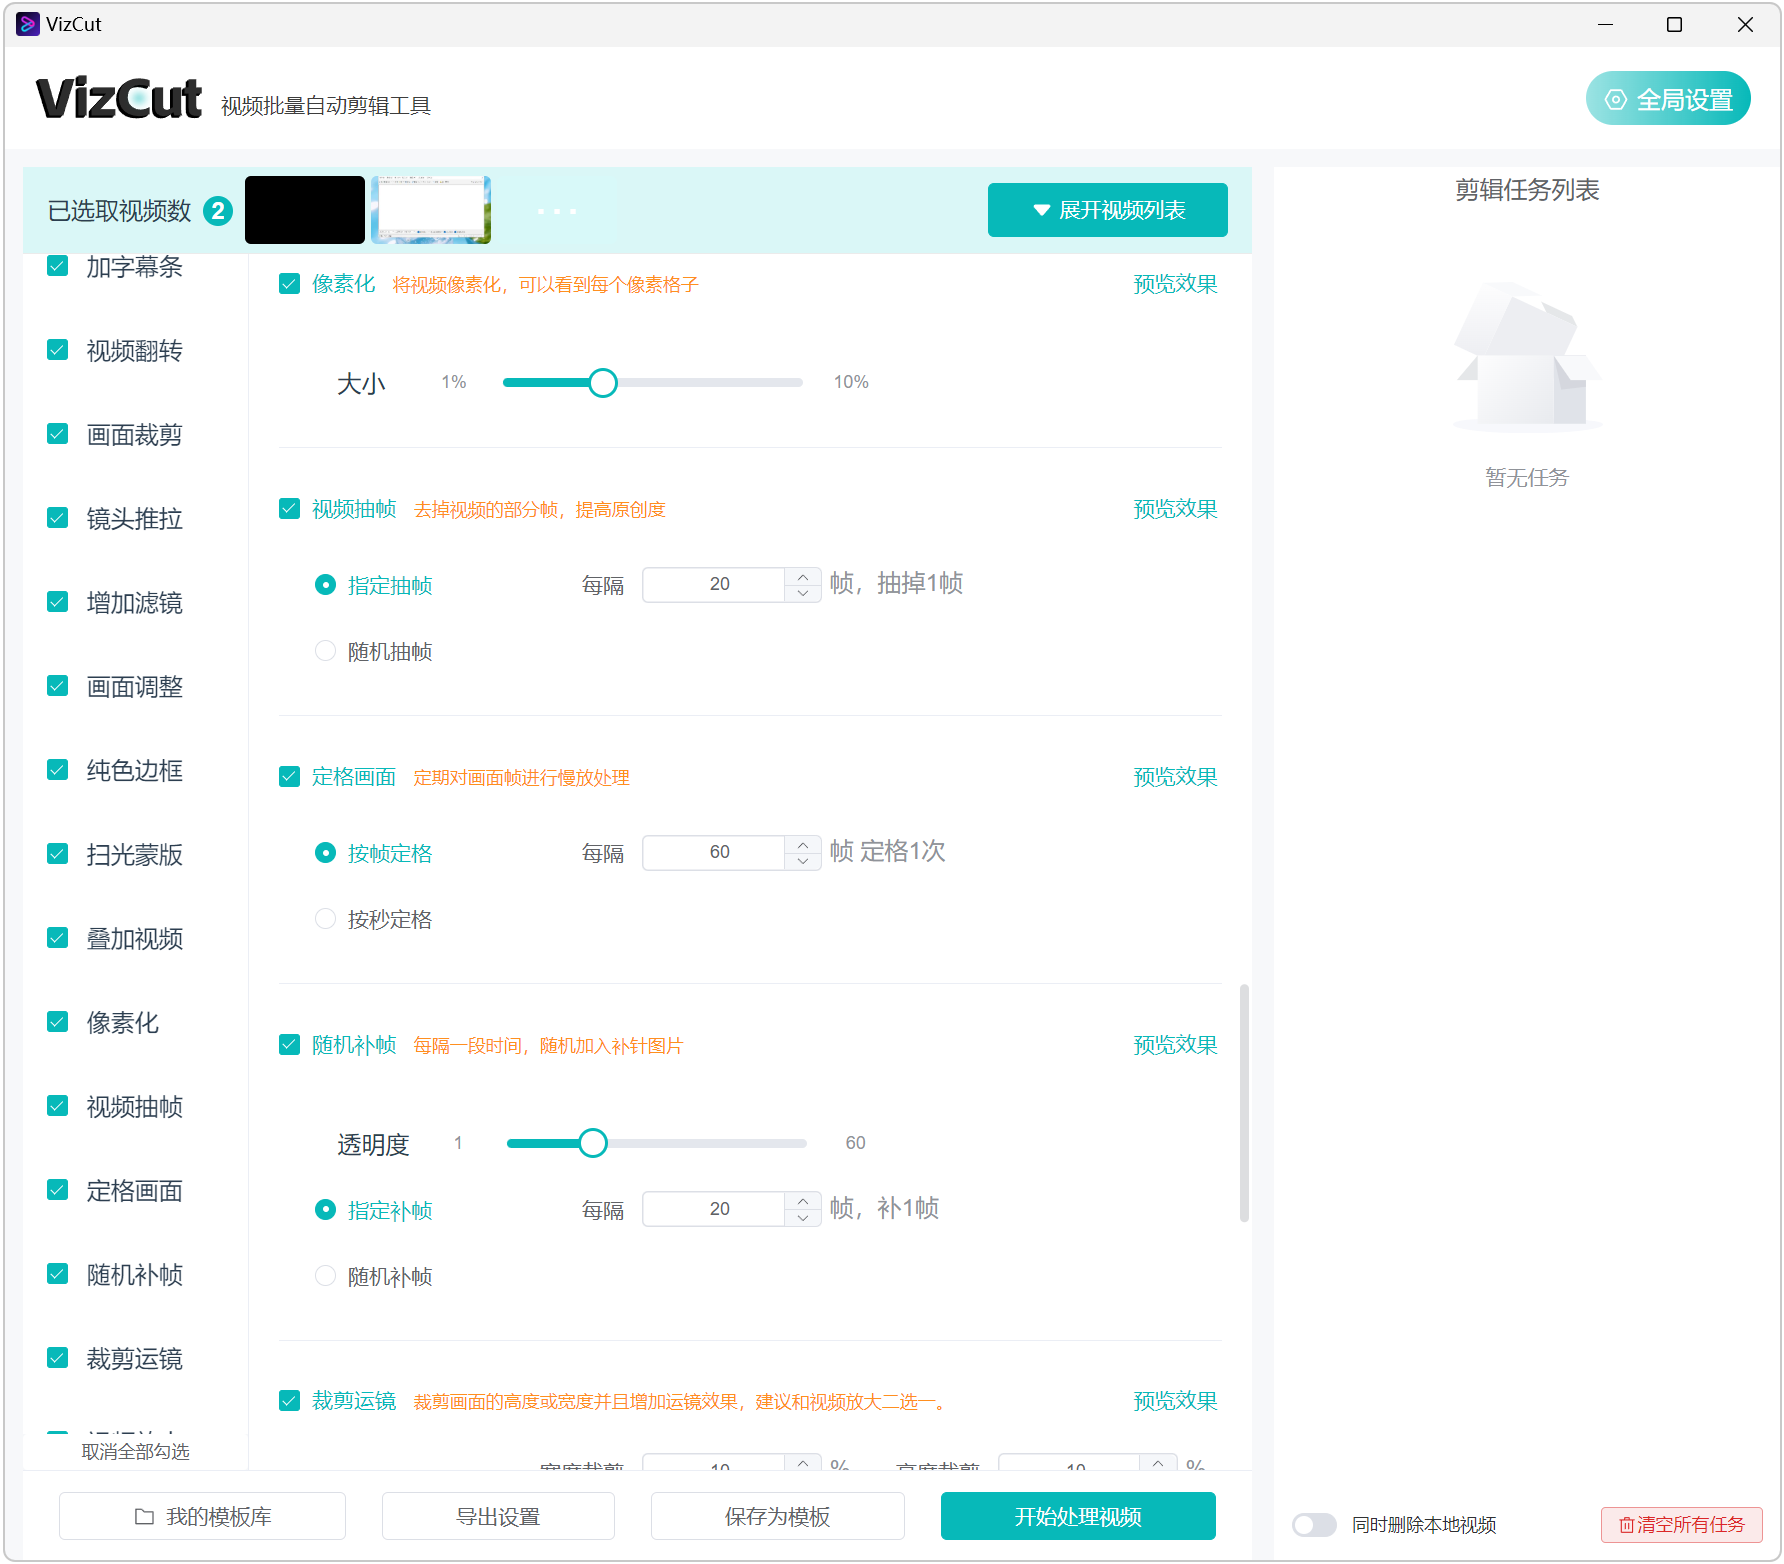Disable 随机补帧 section checkbox in main panel
This screenshot has height=1564, width=1784.
tap(290, 1045)
